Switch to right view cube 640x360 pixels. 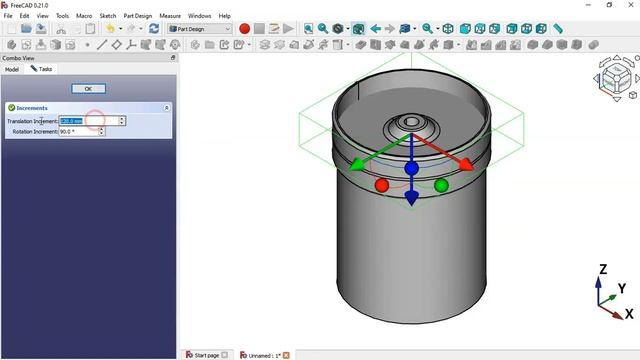tap(494, 29)
